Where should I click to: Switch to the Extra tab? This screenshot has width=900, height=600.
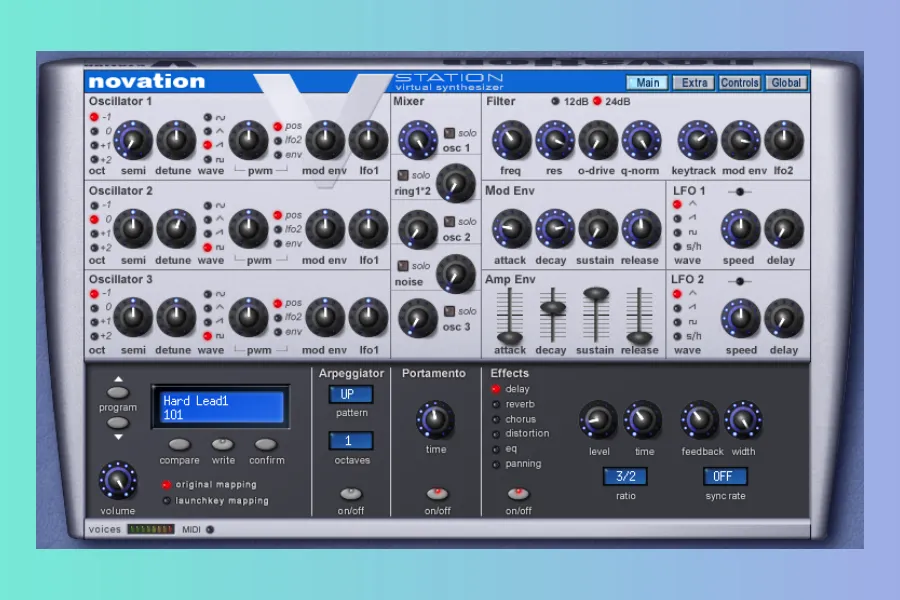pos(694,83)
